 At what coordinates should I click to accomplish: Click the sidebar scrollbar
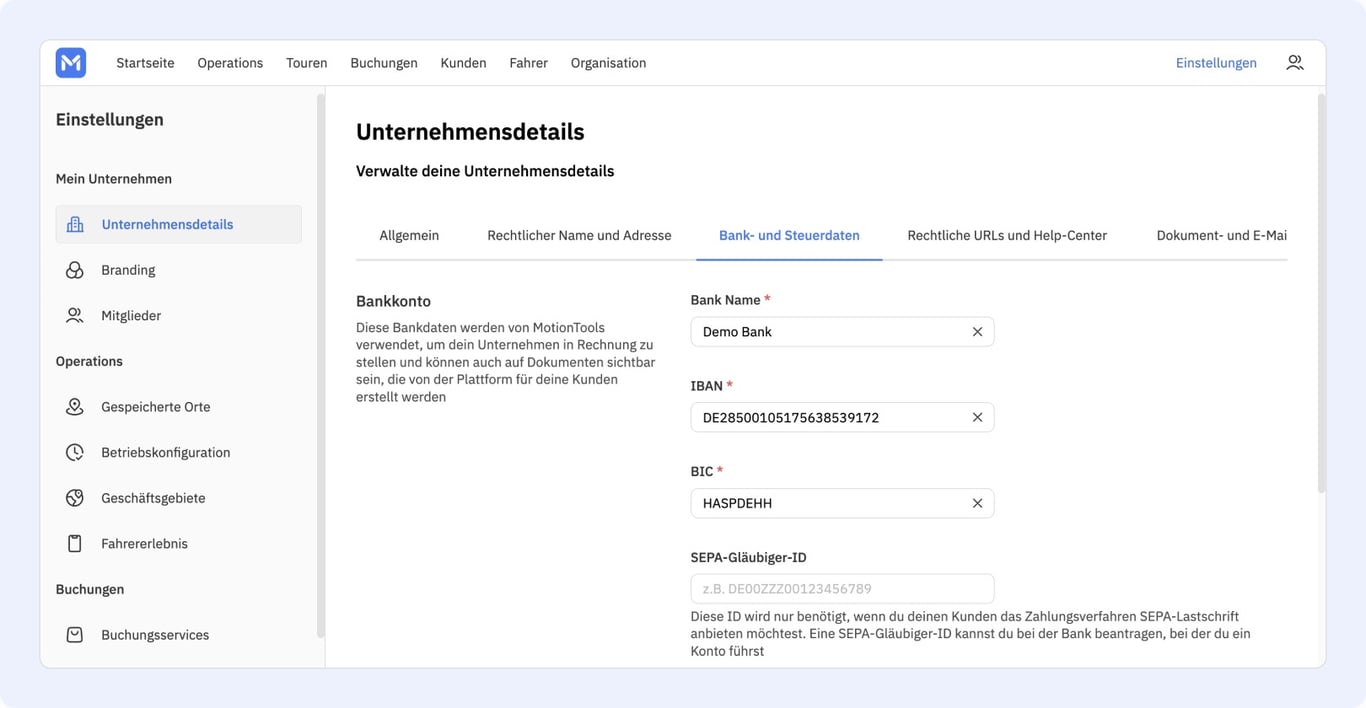(320, 365)
